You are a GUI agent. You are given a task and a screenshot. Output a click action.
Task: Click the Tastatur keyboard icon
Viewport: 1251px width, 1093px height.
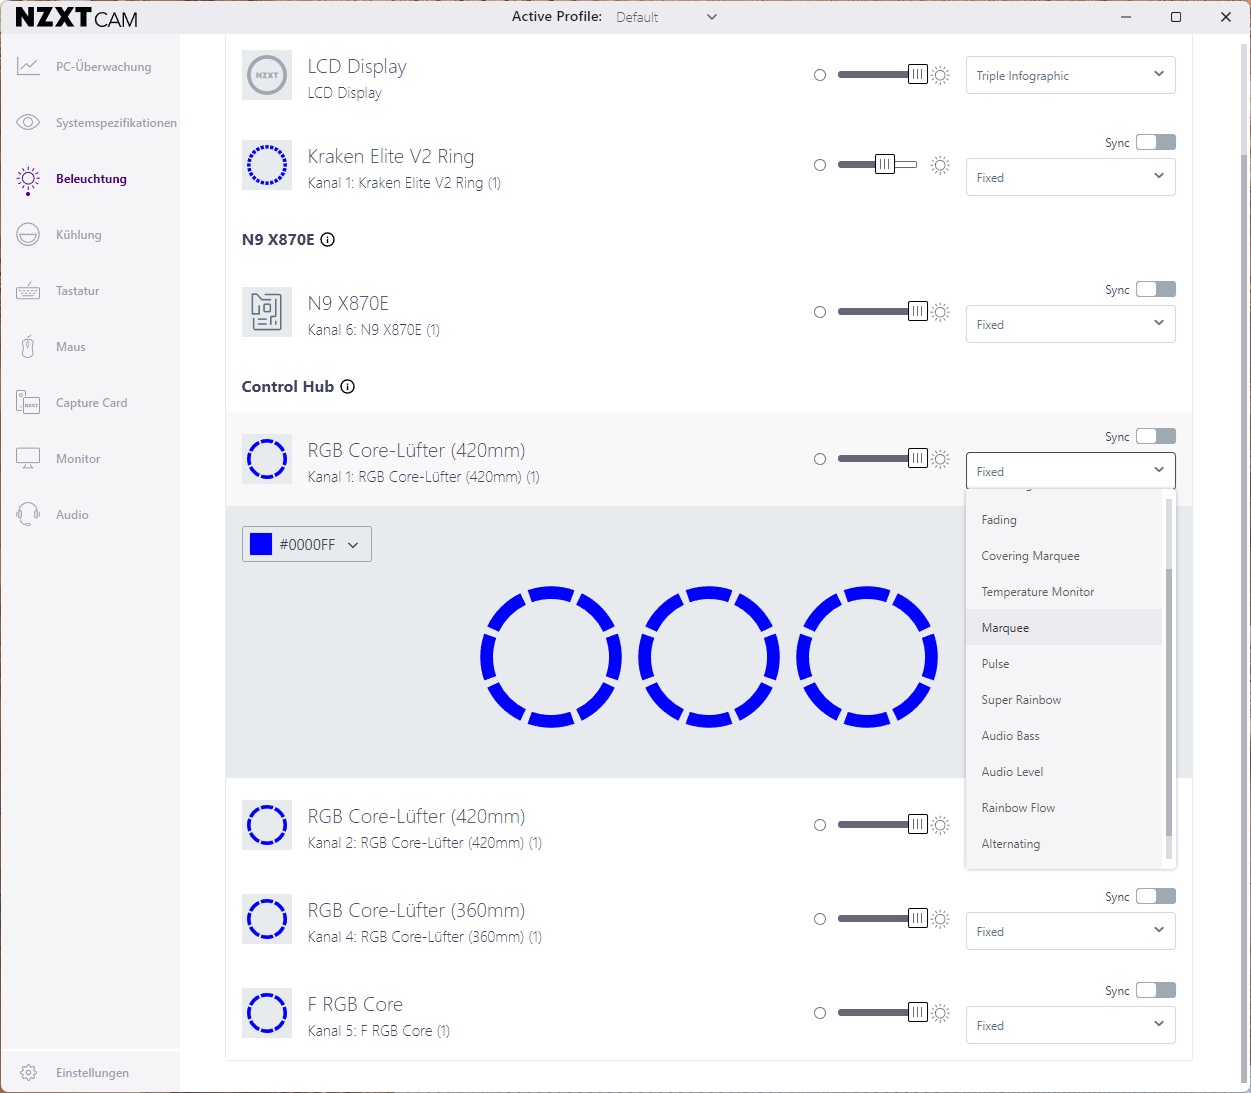tap(28, 291)
